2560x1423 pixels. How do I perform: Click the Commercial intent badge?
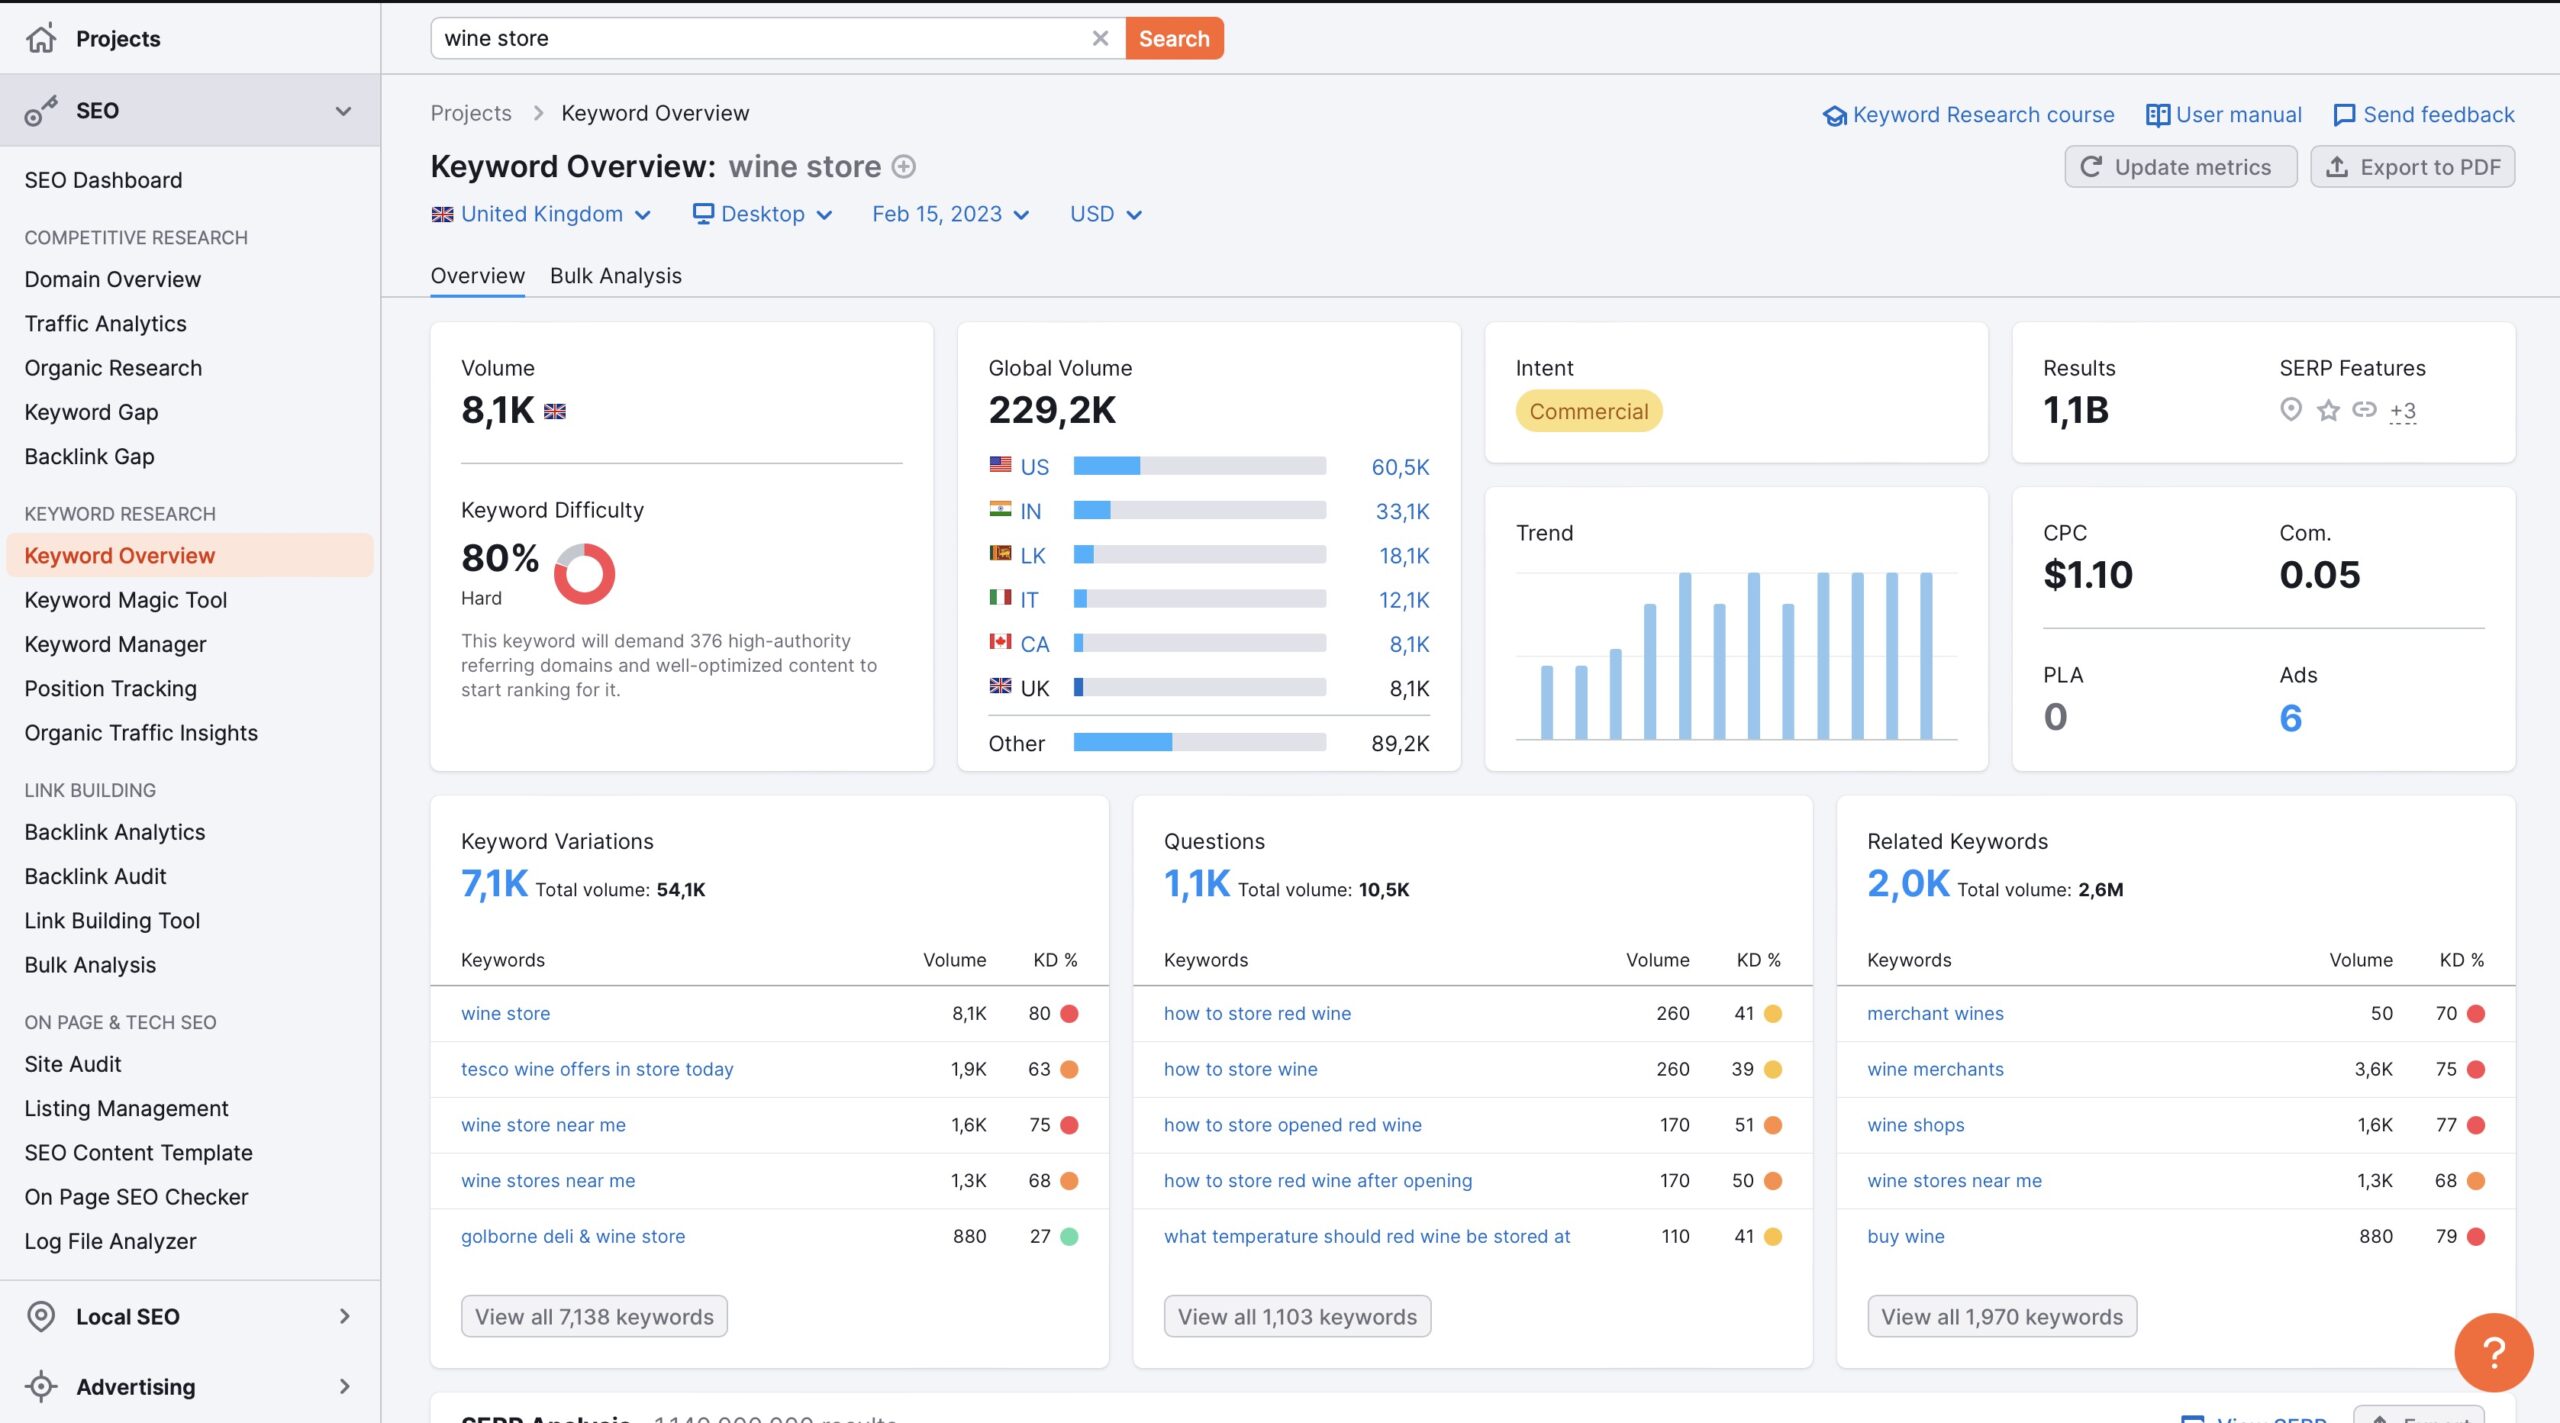(1588, 411)
